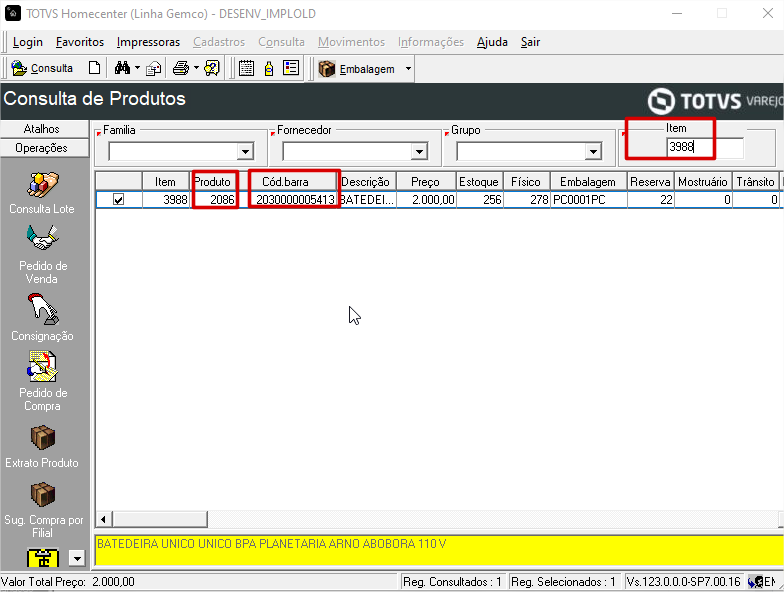Screen dimensions: 784x592
Task: Click the Mostruário column header
Action: [x=703, y=182]
